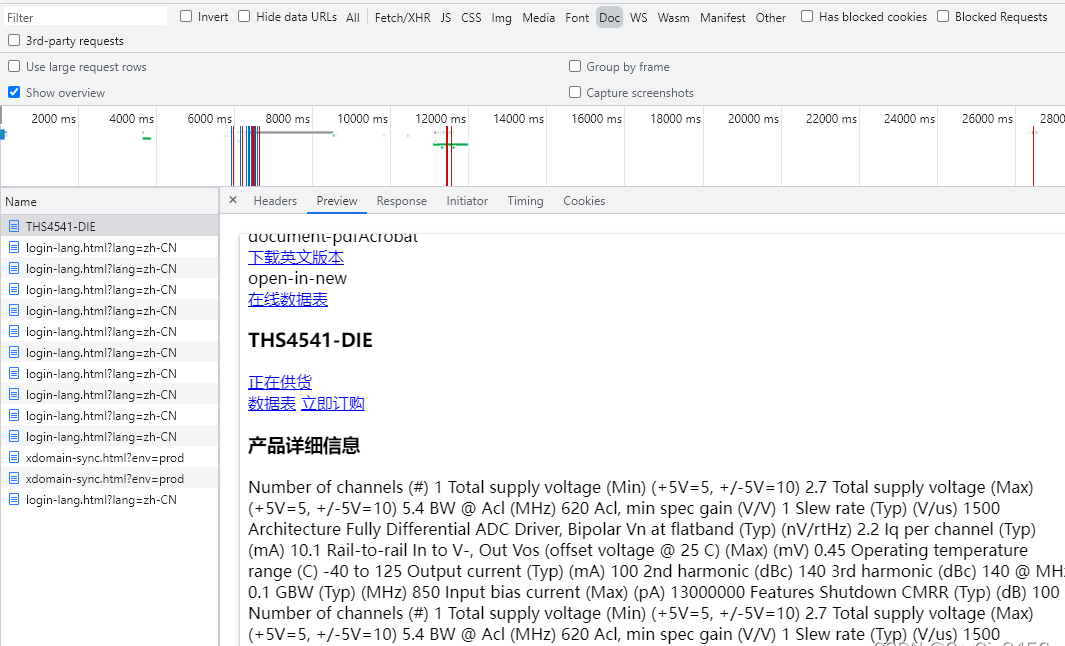1065x646 pixels.
Task: Select first xdomain-sync.html?env=prod request
Action: [109, 458]
